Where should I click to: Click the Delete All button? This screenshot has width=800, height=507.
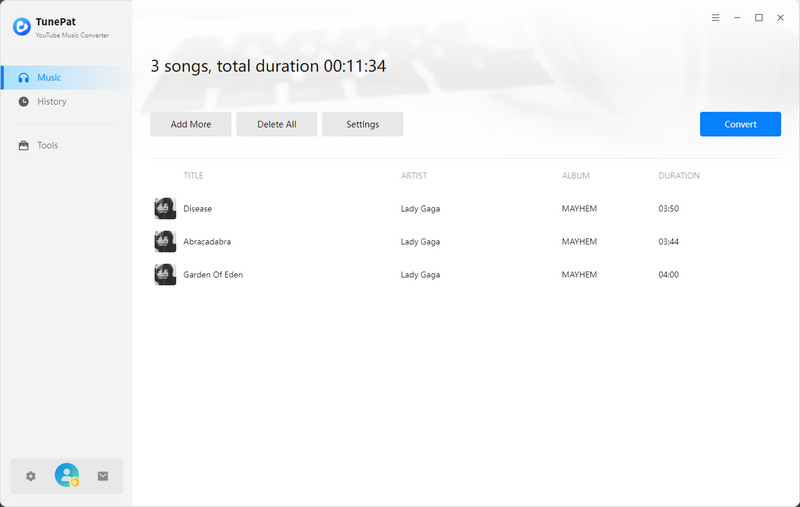[277, 124]
